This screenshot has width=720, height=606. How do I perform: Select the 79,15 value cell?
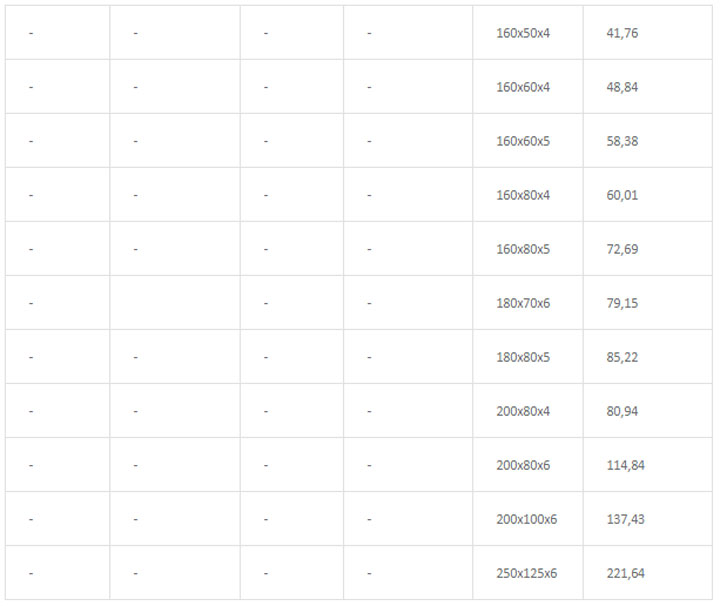pos(622,303)
